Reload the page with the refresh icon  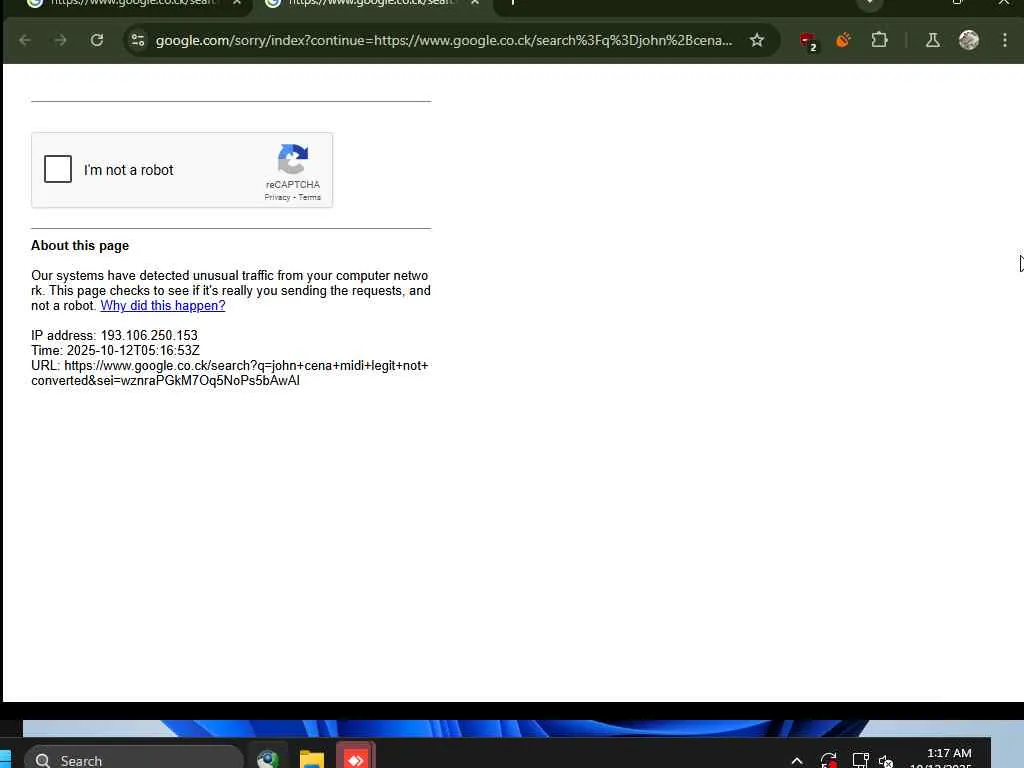[97, 40]
